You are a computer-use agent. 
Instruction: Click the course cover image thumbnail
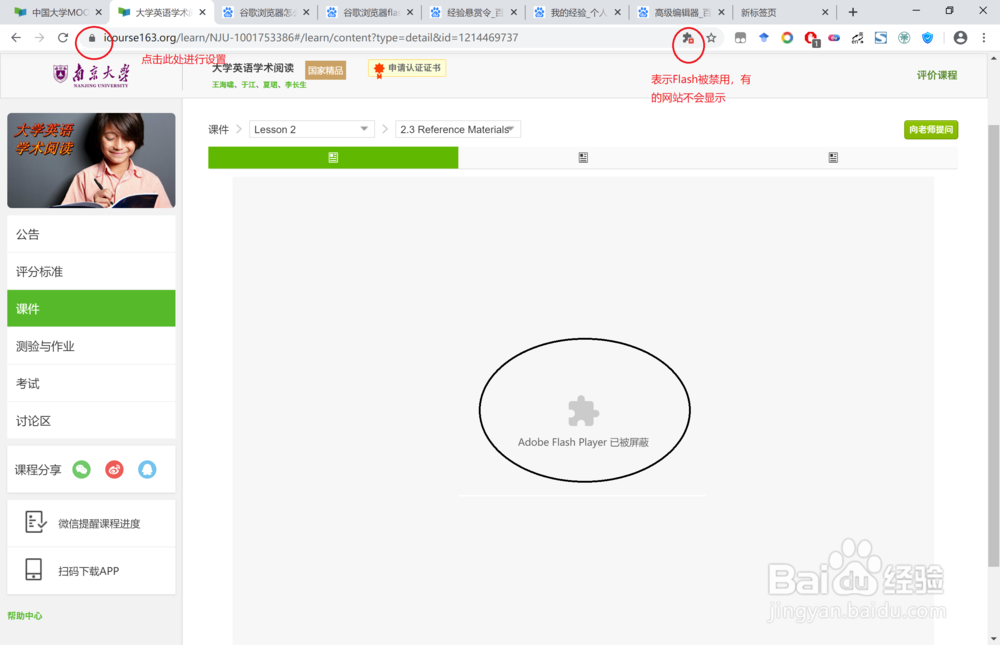pos(91,160)
